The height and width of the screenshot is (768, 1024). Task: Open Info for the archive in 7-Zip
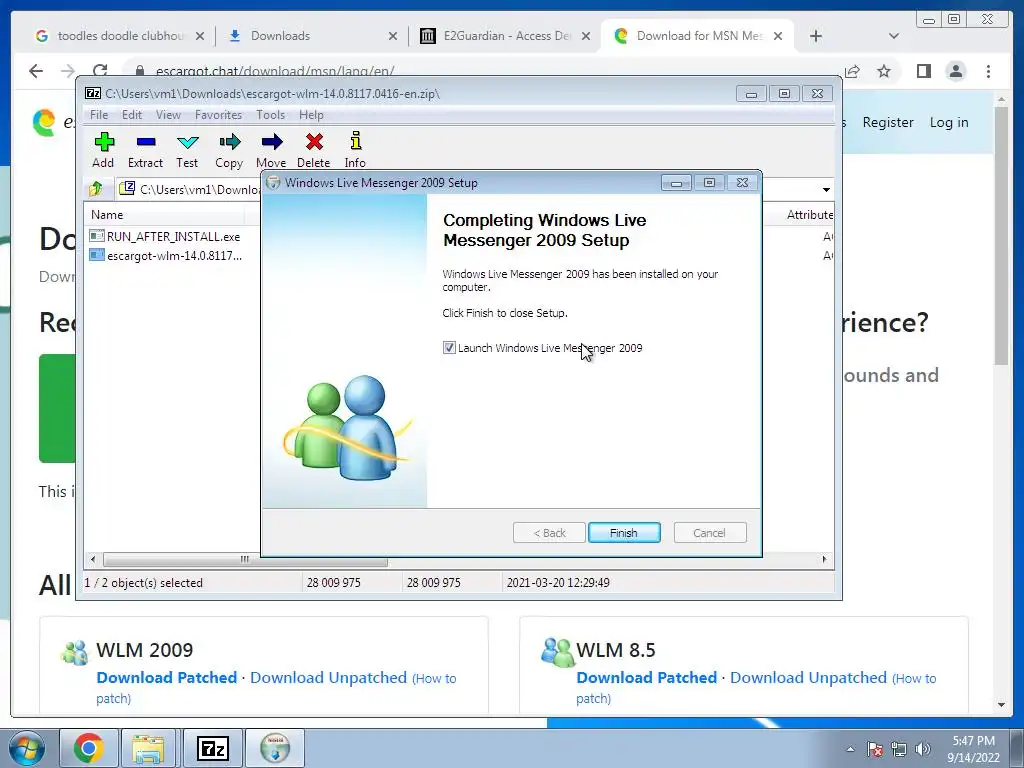[355, 142]
